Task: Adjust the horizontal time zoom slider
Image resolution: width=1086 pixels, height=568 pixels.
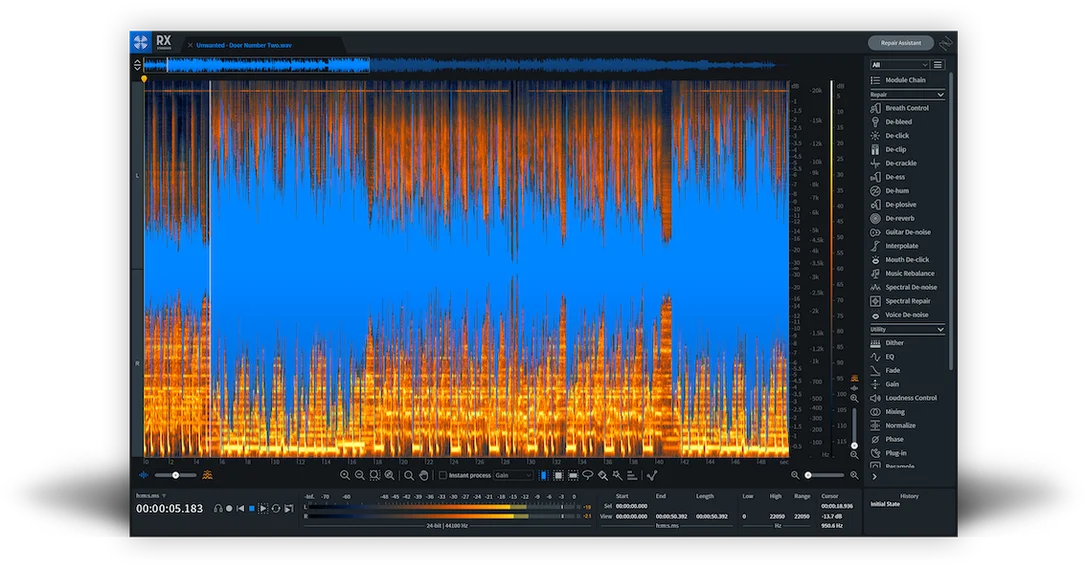Action: [x=824, y=475]
